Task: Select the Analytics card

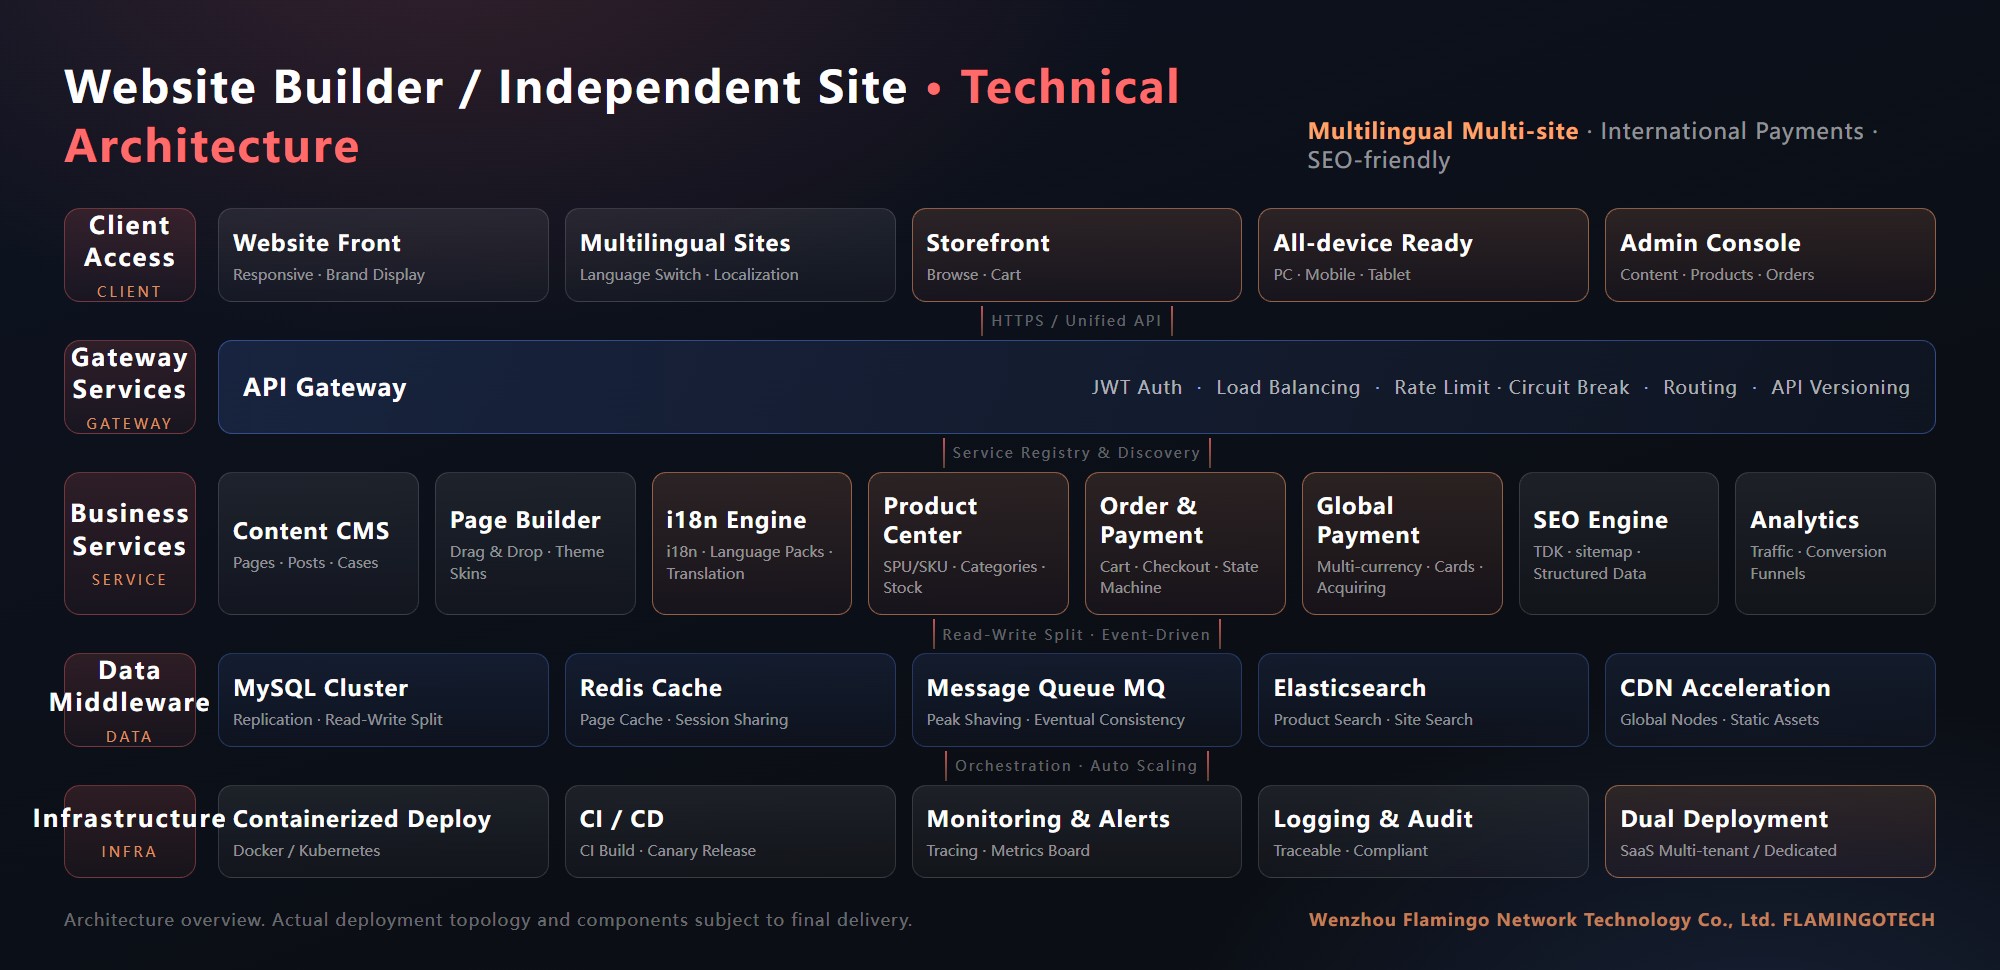Action: pyautogui.click(x=1835, y=543)
